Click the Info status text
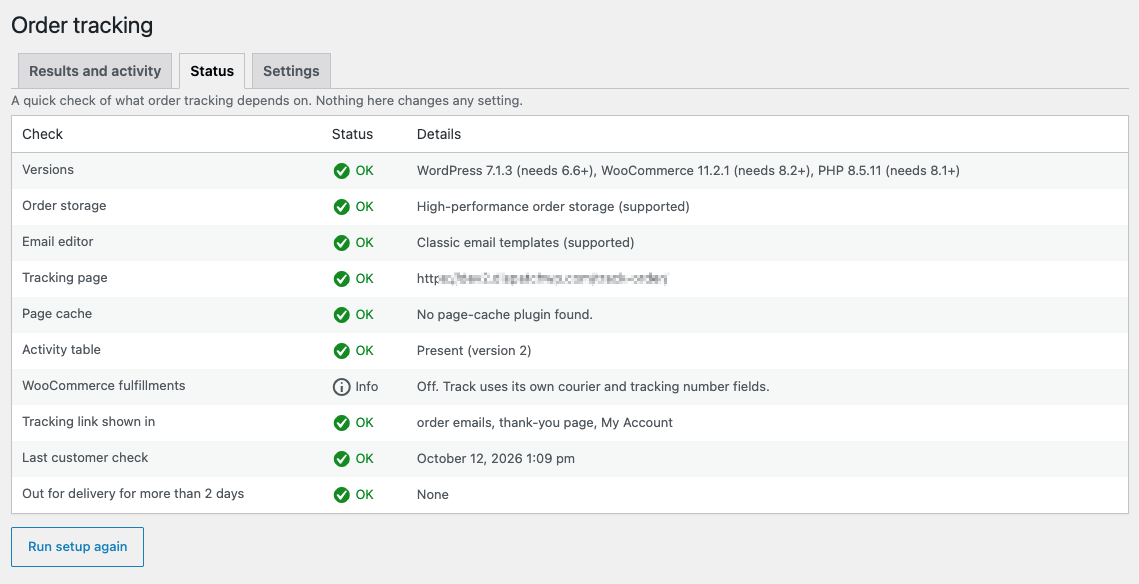Screen dimensions: 1139x584 point(367,387)
